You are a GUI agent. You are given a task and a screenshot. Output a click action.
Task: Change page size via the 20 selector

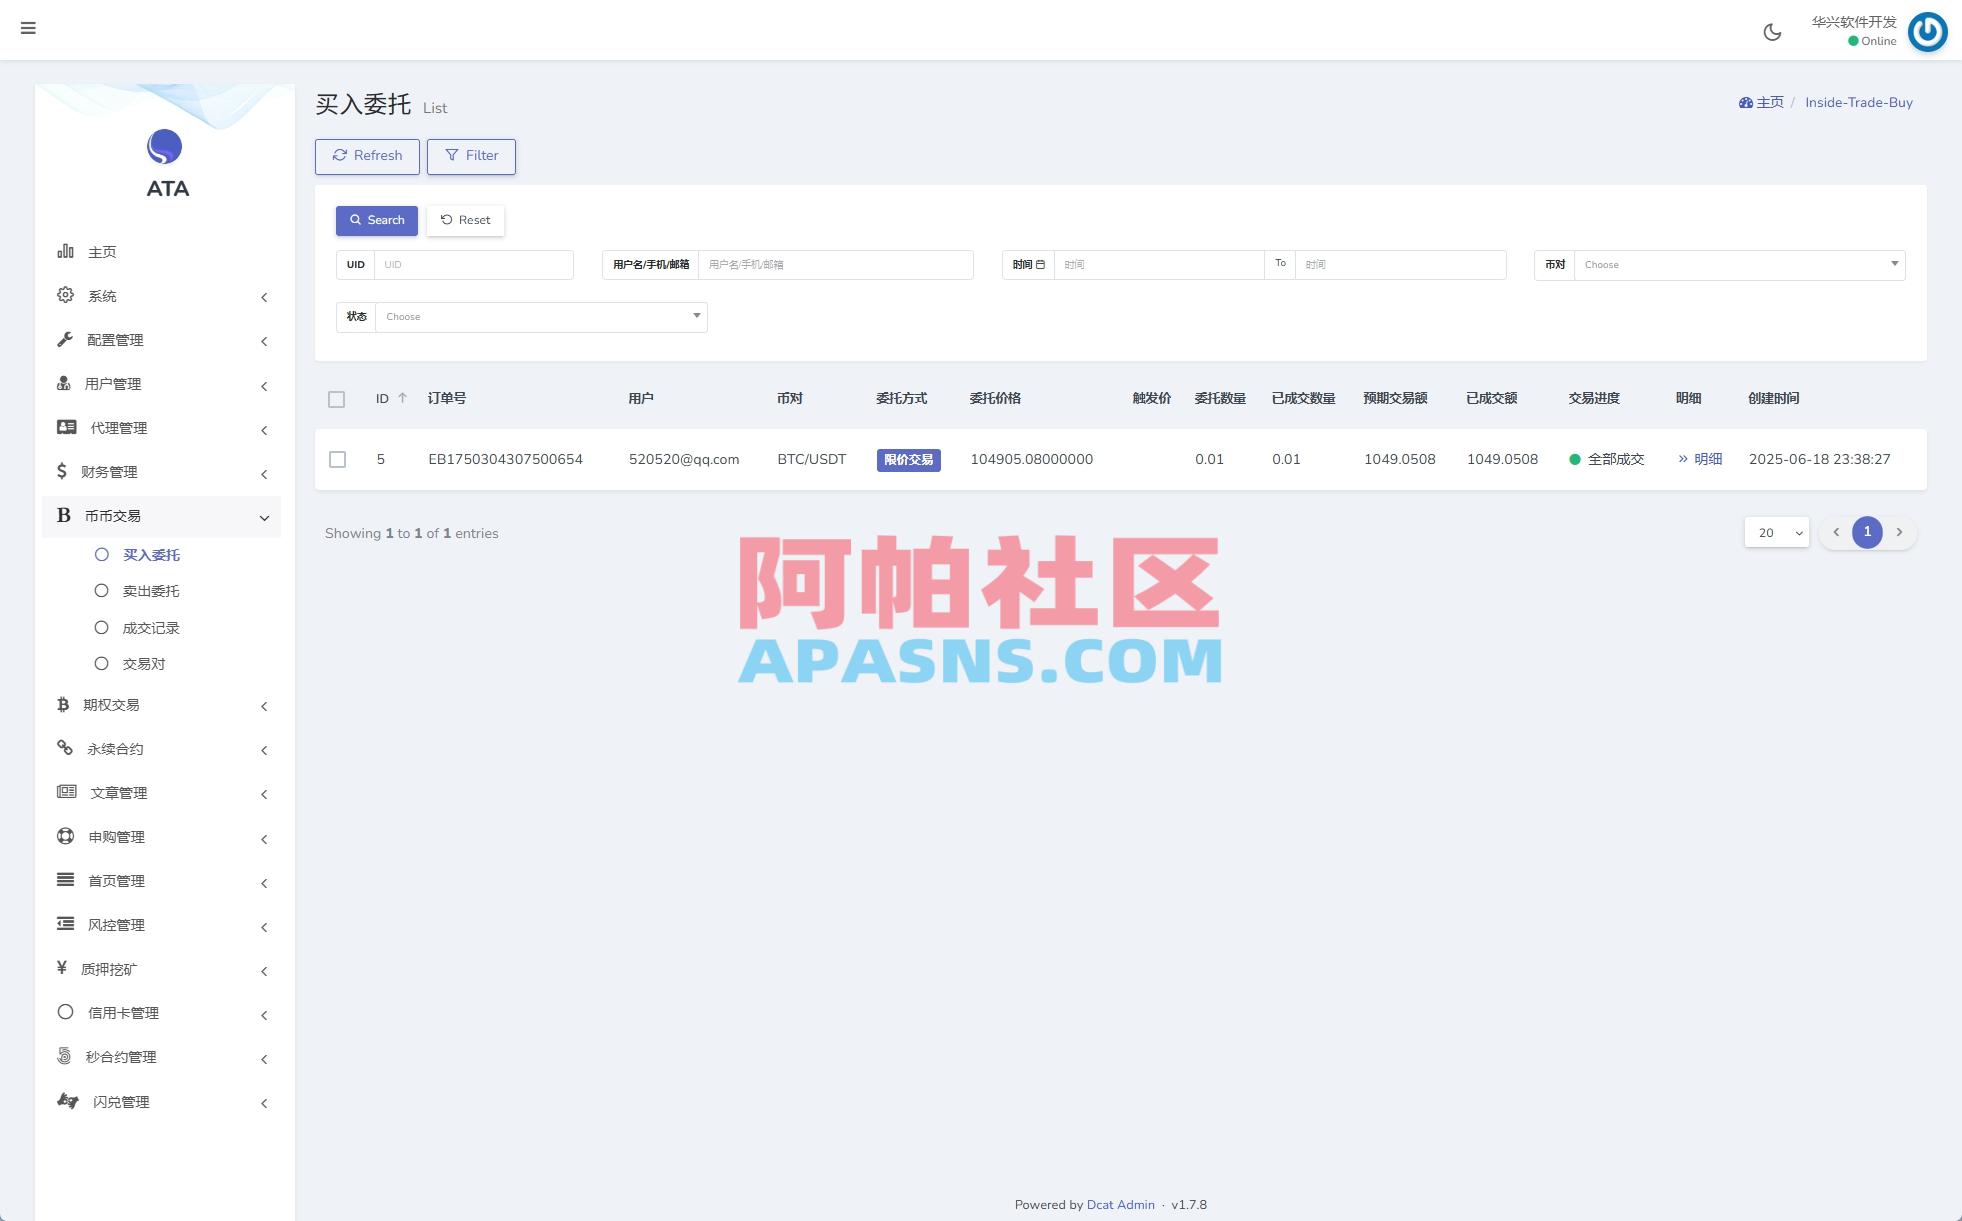pyautogui.click(x=1775, y=533)
